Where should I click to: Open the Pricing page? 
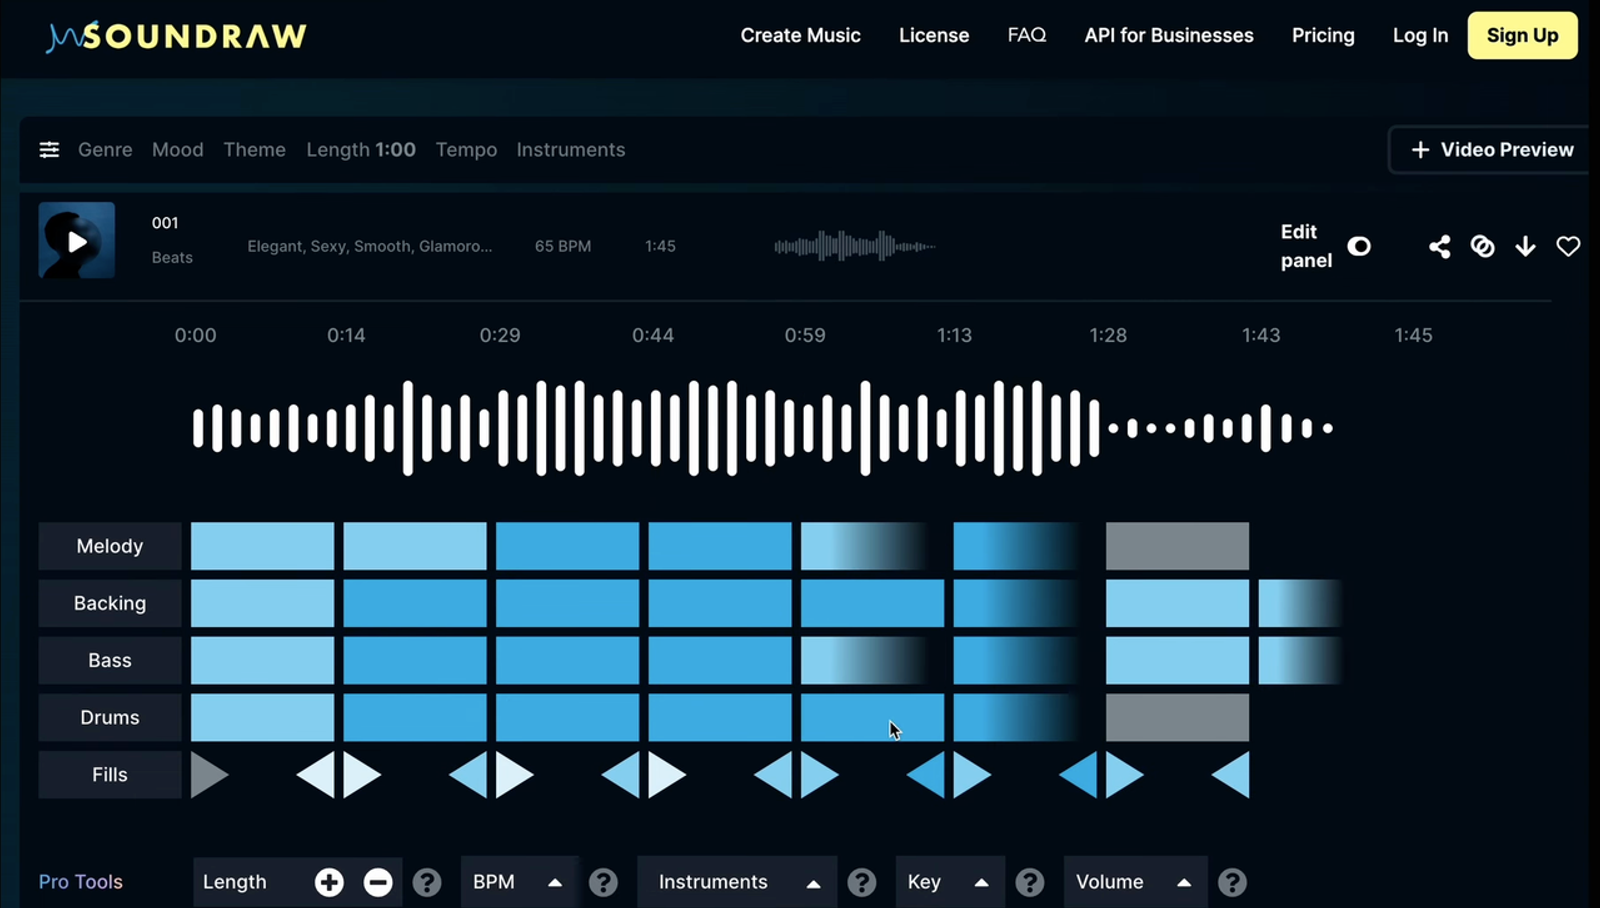(1323, 35)
